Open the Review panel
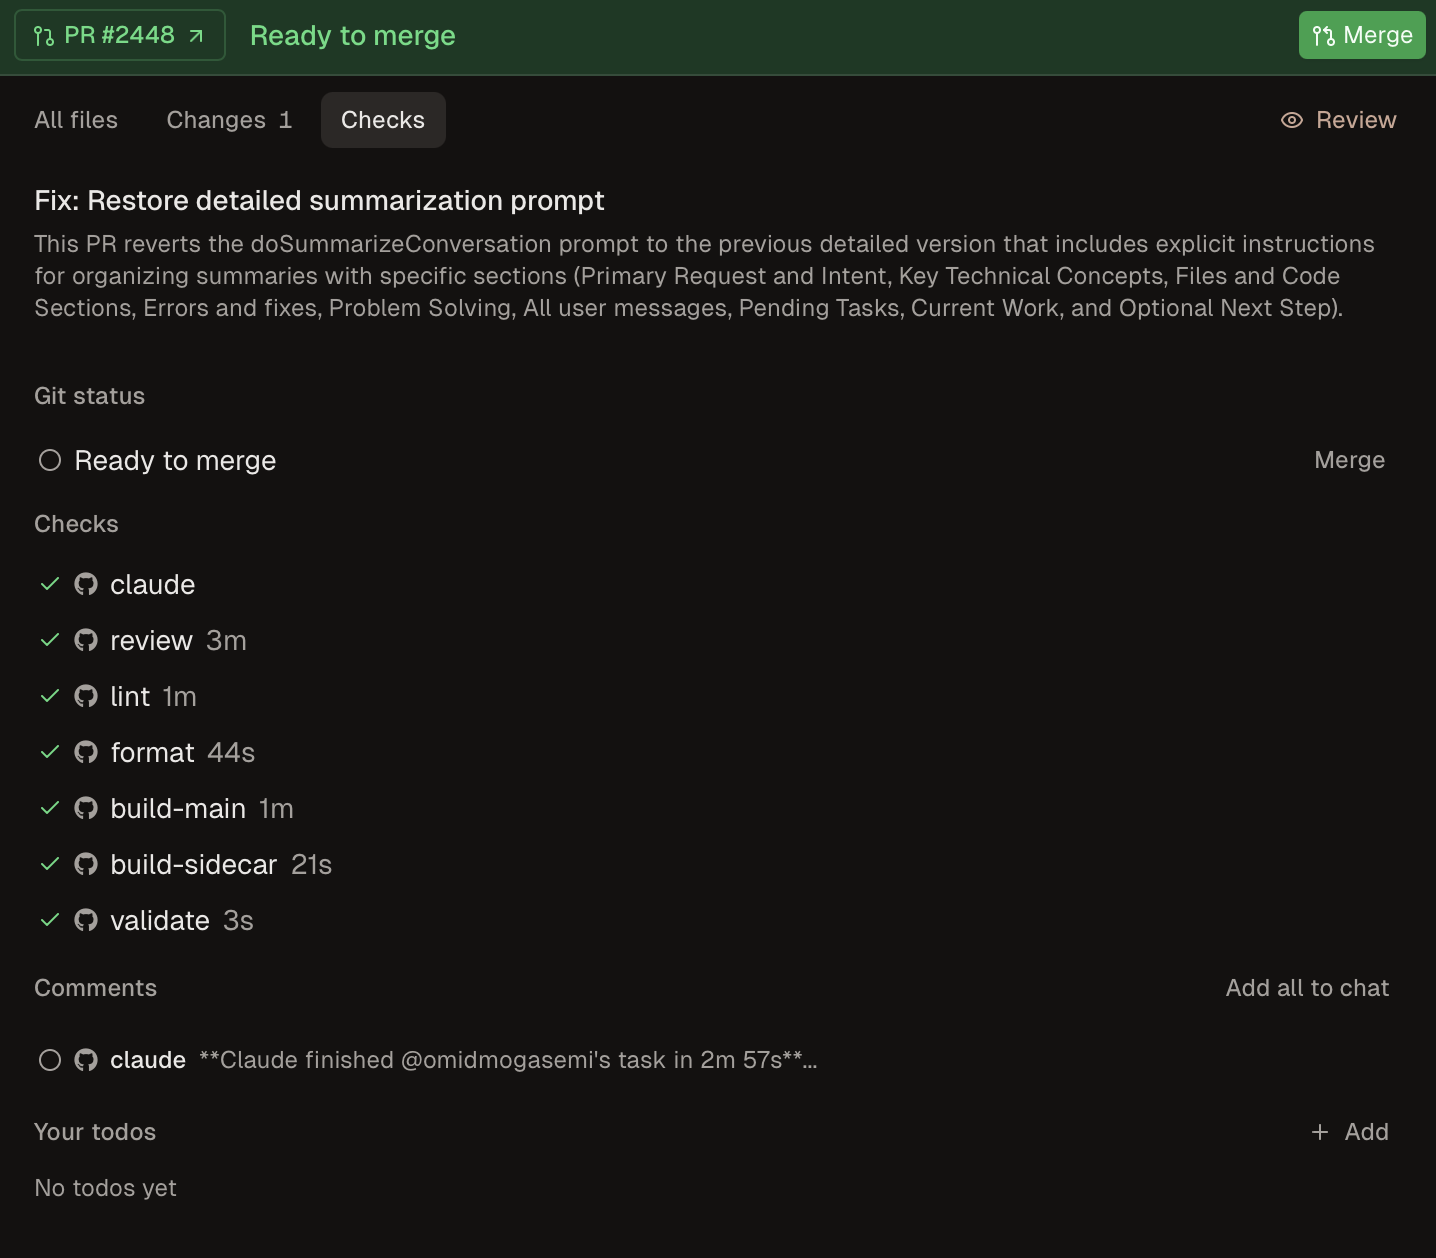Image resolution: width=1436 pixels, height=1258 pixels. coord(1355,120)
